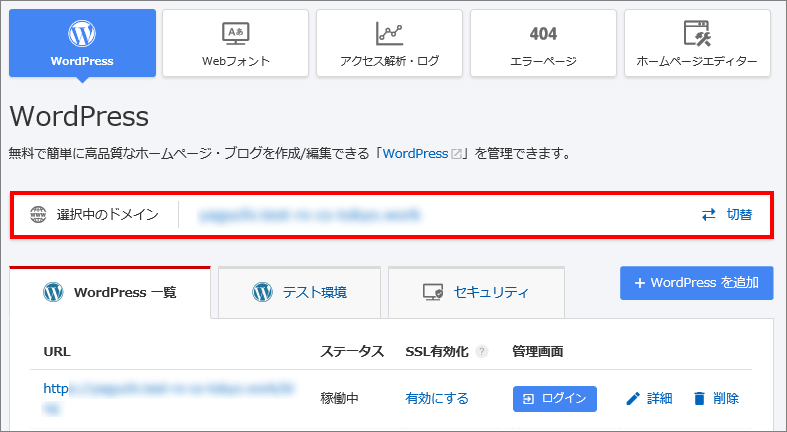Screen dimensions: 787x432
Task: Click 削除 to delete the site
Action: 716,399
